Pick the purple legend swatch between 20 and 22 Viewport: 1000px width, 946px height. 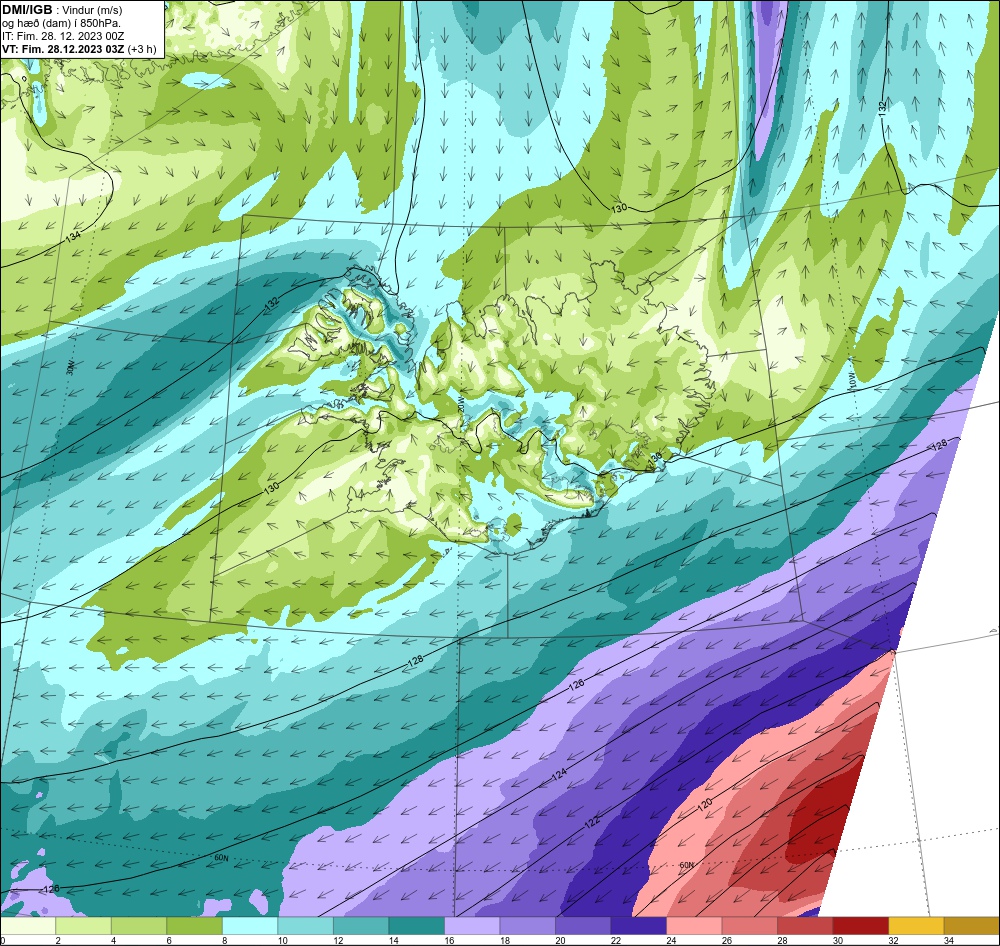[583, 926]
